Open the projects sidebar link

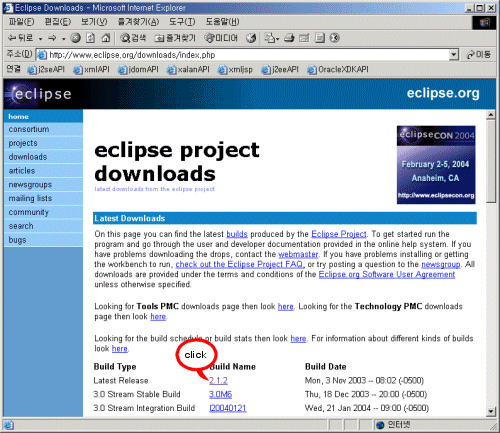[x=23, y=143]
